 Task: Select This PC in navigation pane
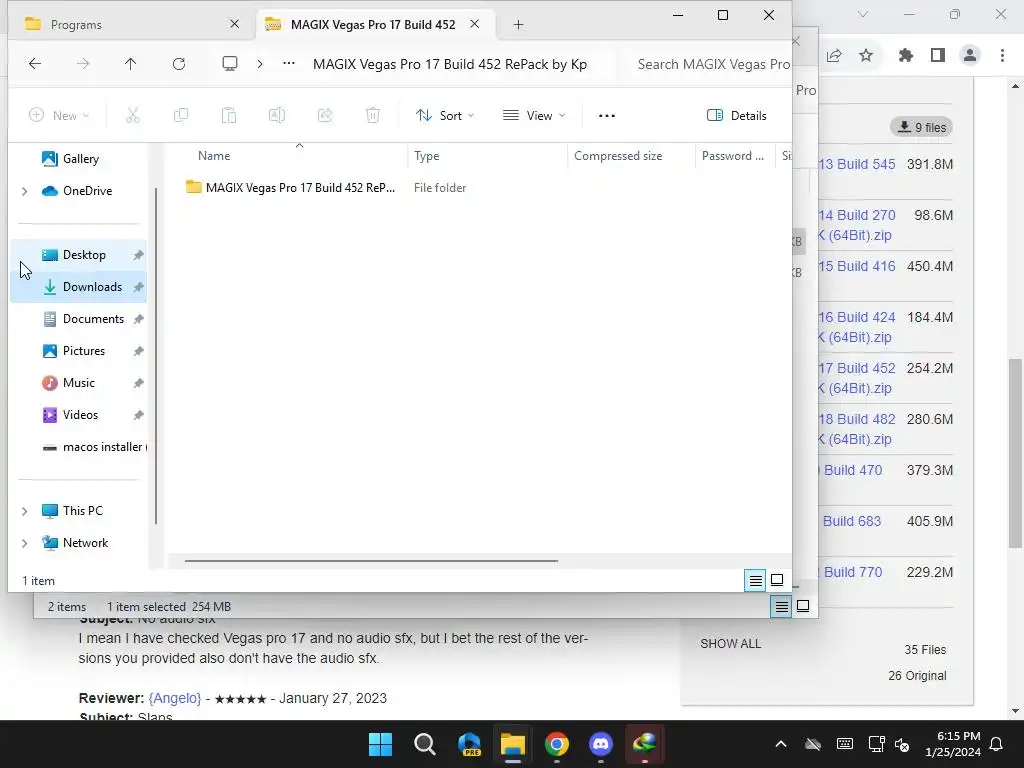82,511
